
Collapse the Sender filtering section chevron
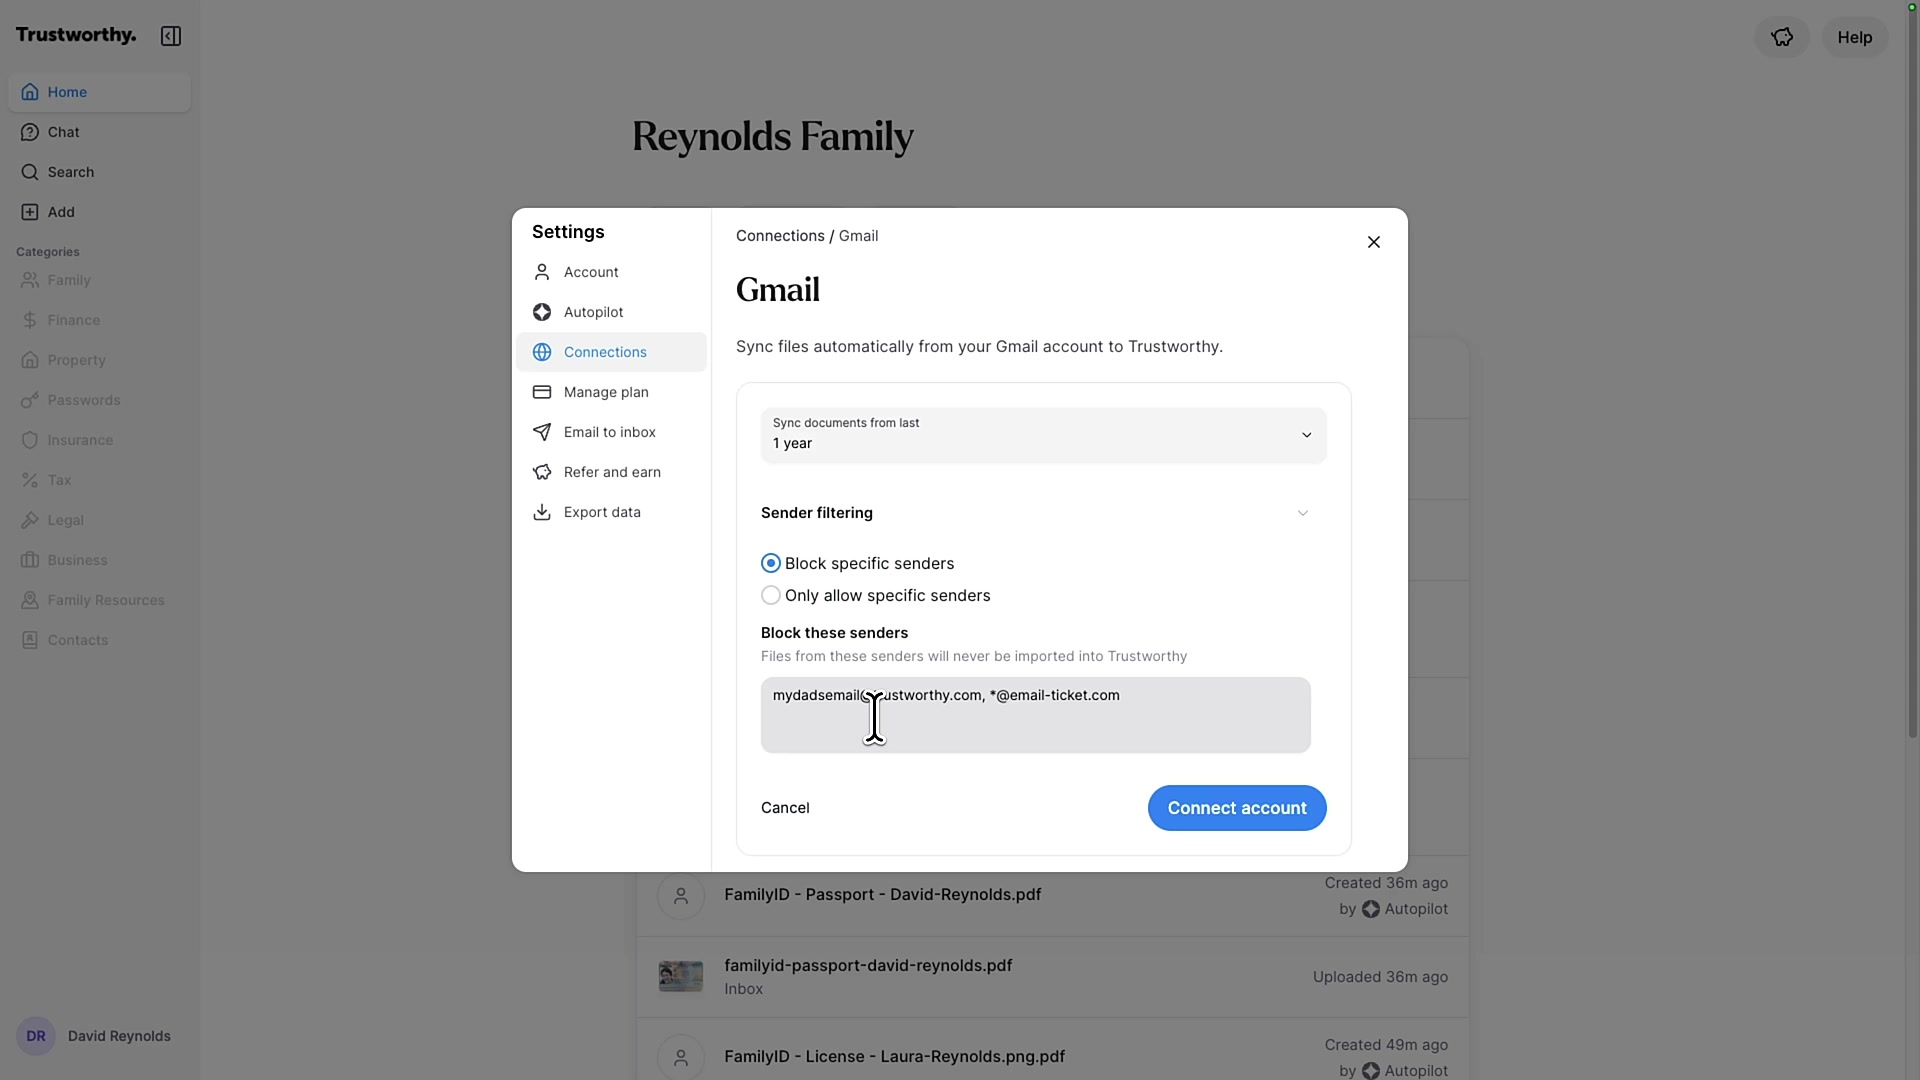(1302, 513)
